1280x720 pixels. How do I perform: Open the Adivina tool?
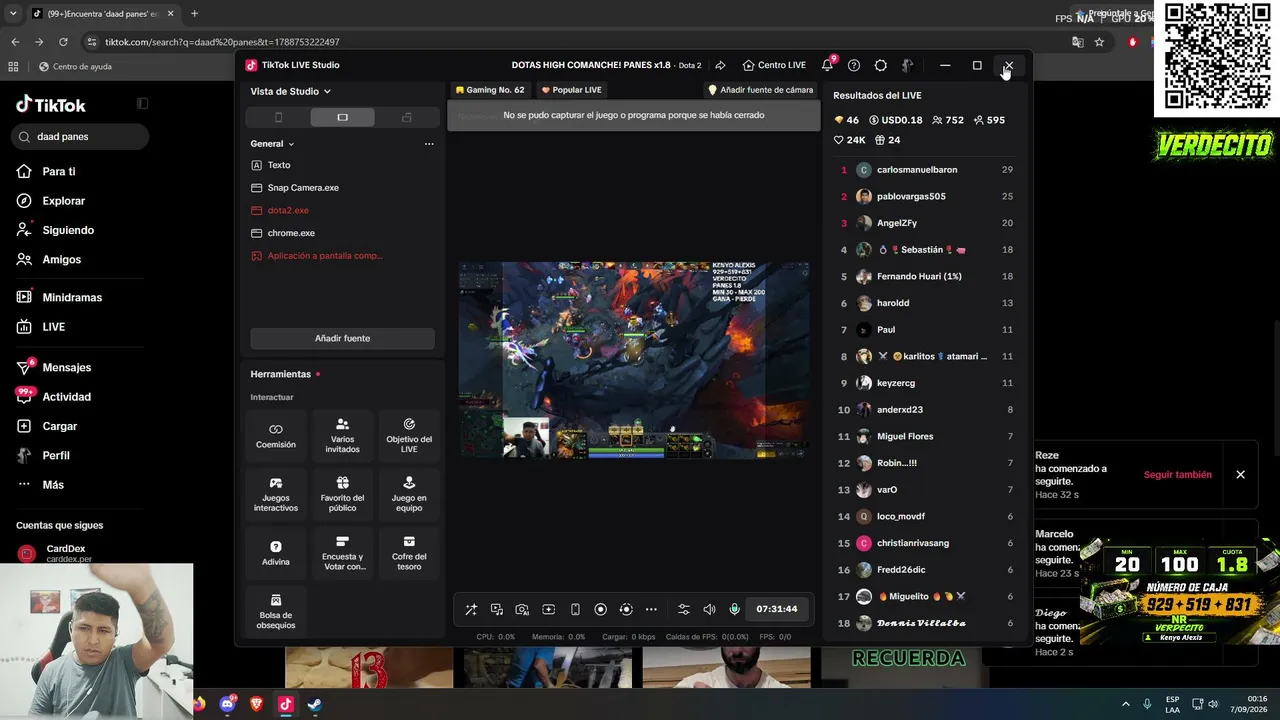click(276, 553)
